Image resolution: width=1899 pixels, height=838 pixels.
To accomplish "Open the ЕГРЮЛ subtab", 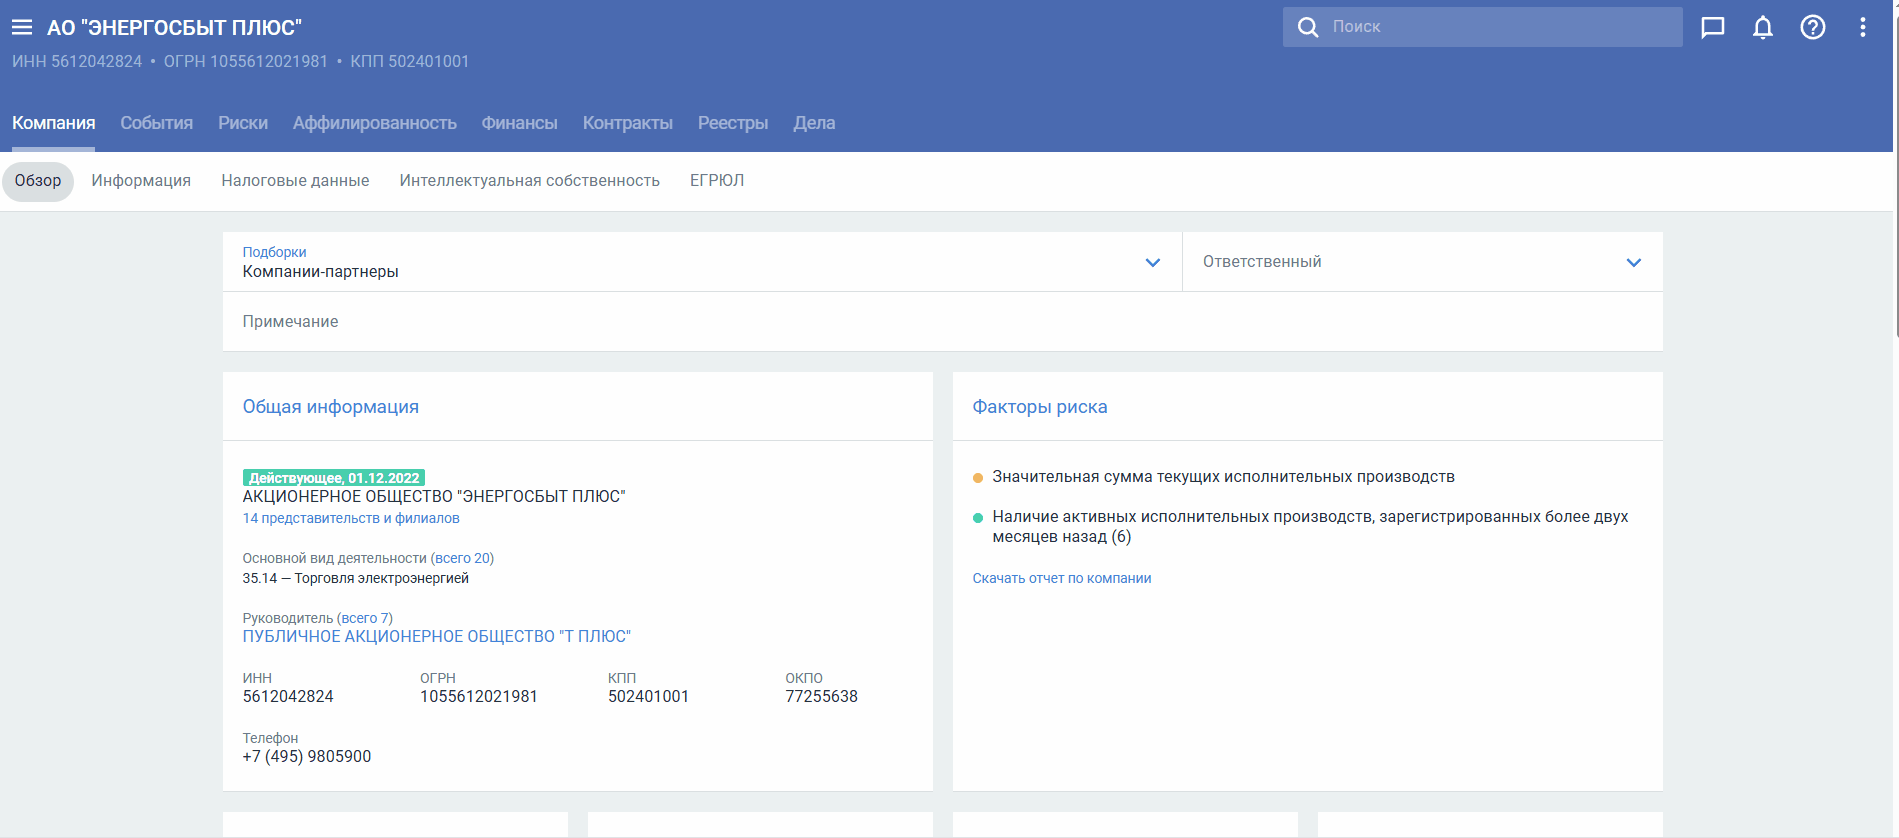I will (716, 181).
